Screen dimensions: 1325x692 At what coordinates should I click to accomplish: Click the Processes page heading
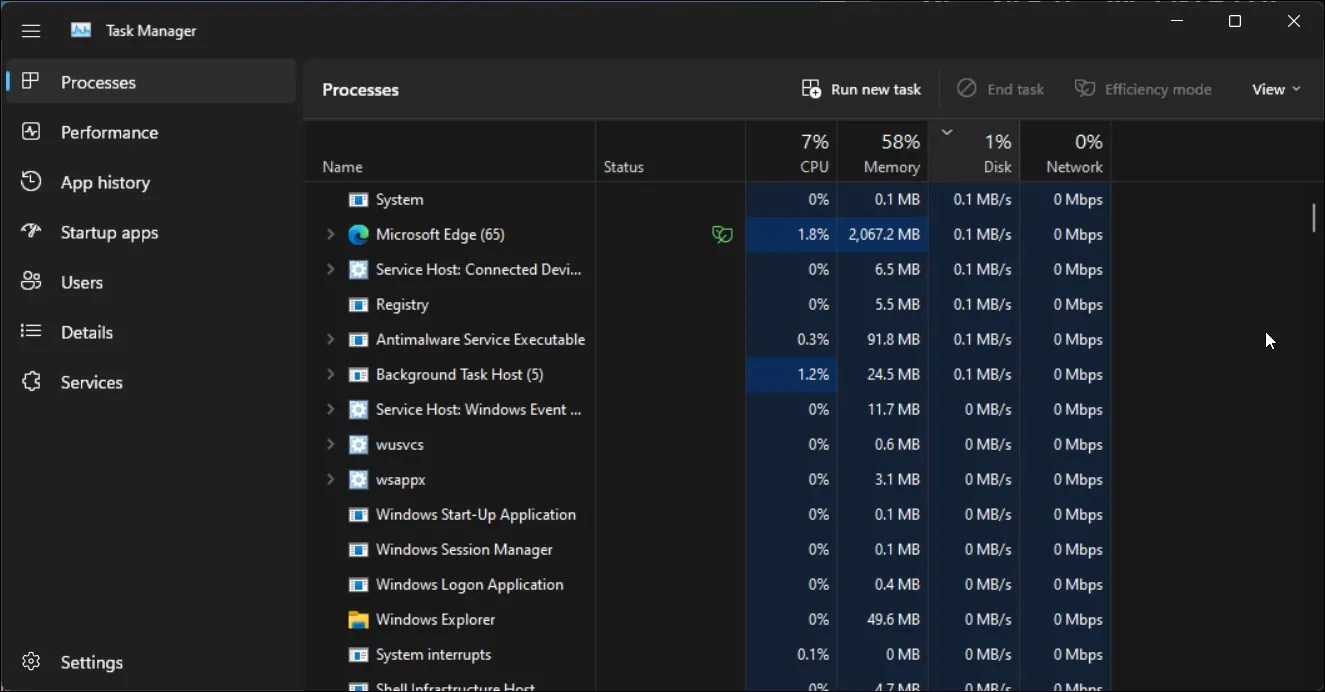click(360, 89)
